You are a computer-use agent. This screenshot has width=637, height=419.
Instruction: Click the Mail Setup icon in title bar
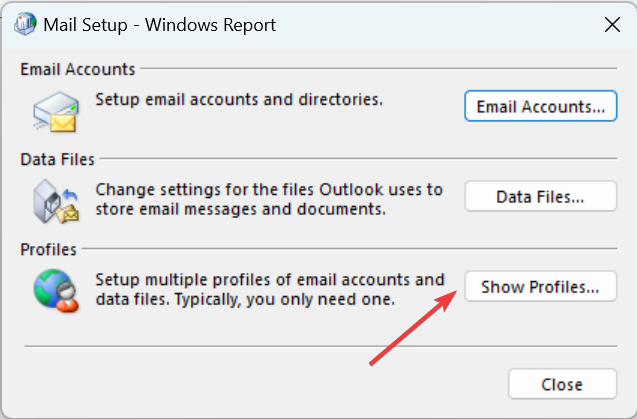[x=25, y=24]
